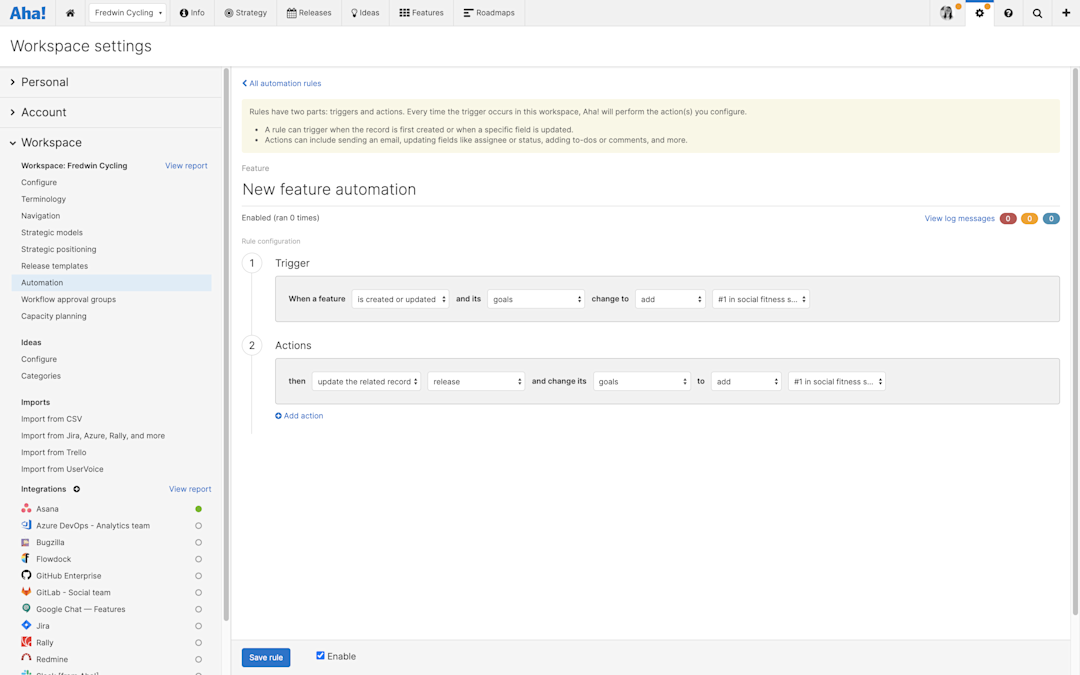The height and width of the screenshot is (675, 1080).
Task: Click the search magnifier icon
Action: pyautogui.click(x=1037, y=13)
